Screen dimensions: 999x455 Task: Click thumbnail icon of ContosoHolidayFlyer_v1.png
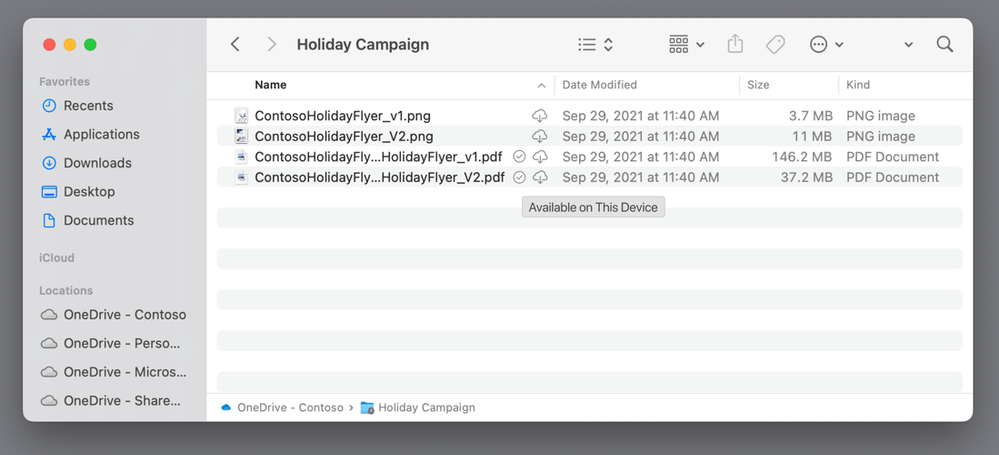(241, 115)
